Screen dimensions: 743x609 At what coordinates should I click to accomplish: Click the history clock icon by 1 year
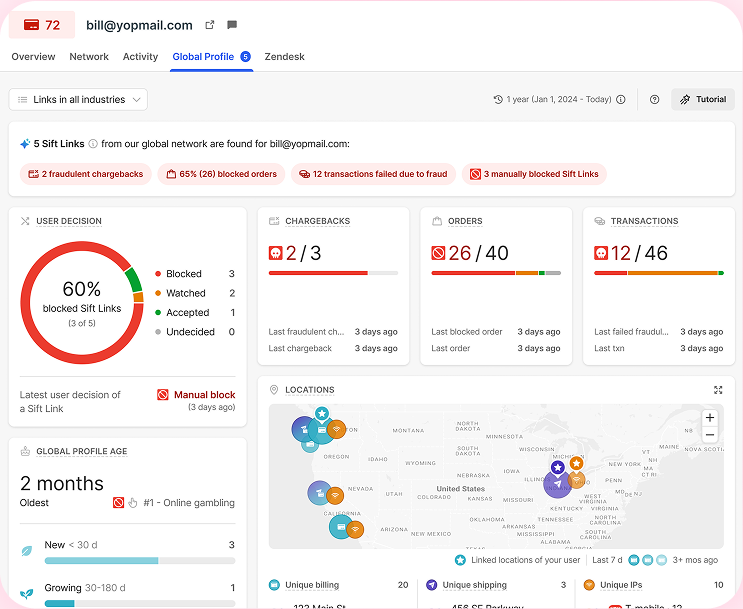coord(498,100)
